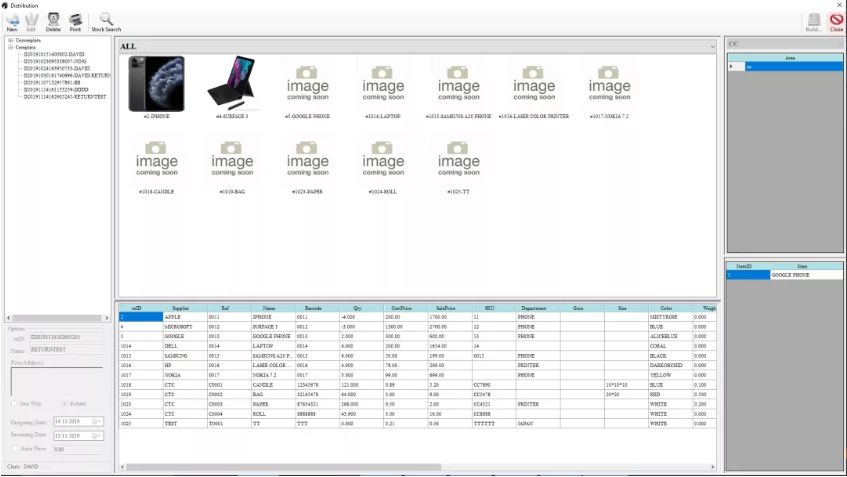The width and height of the screenshot is (847, 477).
Task: Select the Return radio button
Action: 65,403
